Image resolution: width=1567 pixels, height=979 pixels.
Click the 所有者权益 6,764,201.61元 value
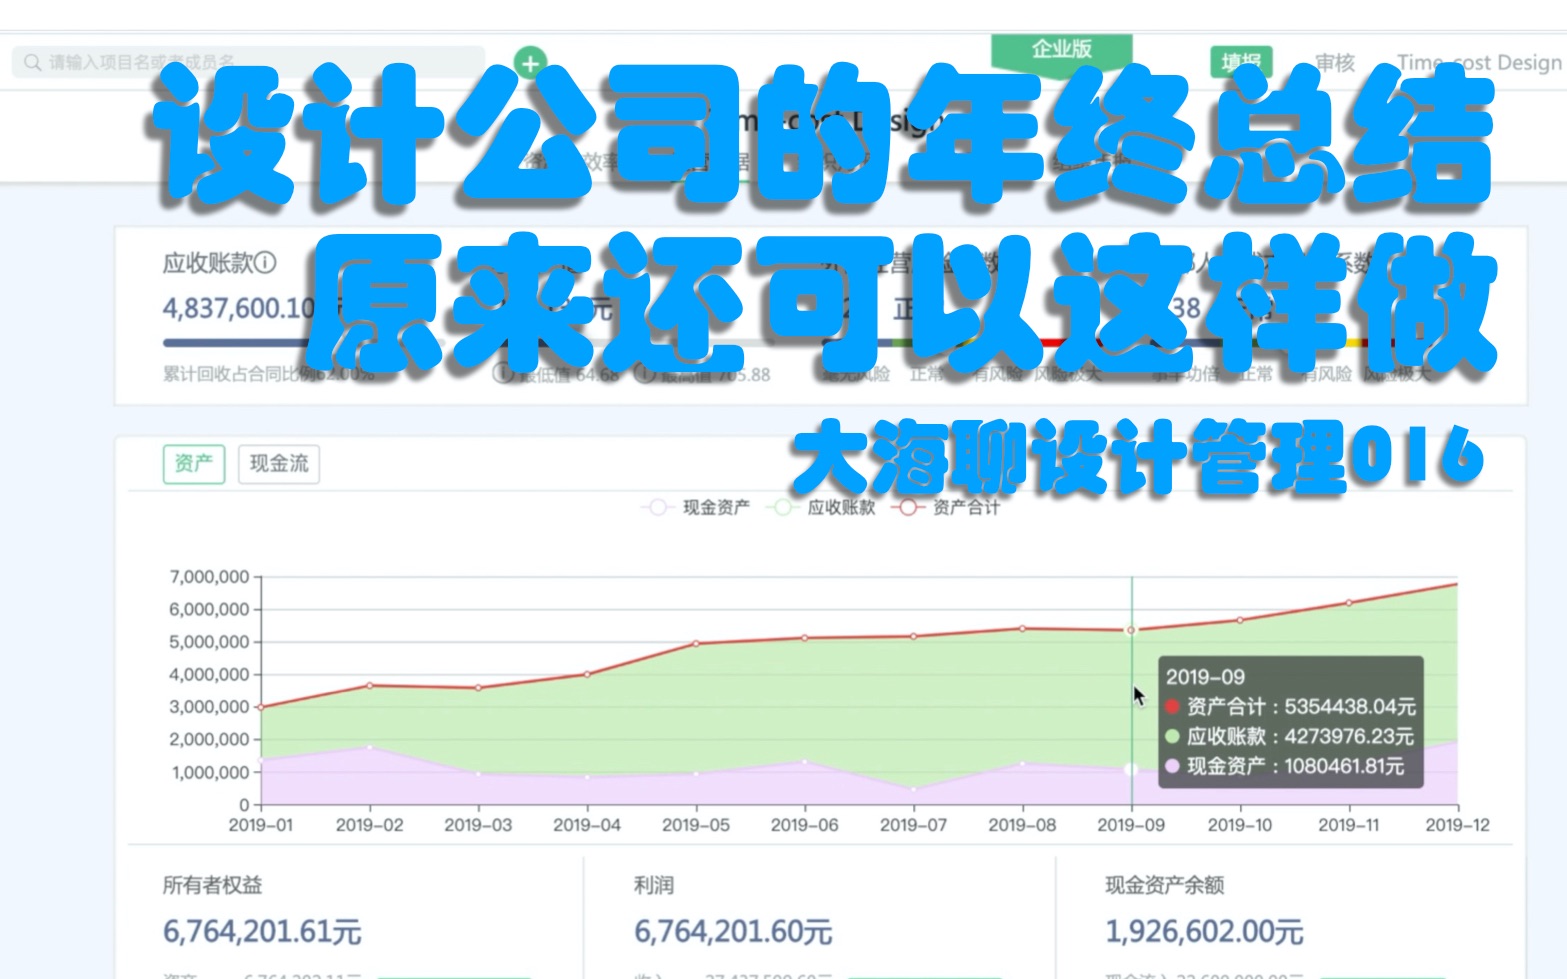pos(262,932)
